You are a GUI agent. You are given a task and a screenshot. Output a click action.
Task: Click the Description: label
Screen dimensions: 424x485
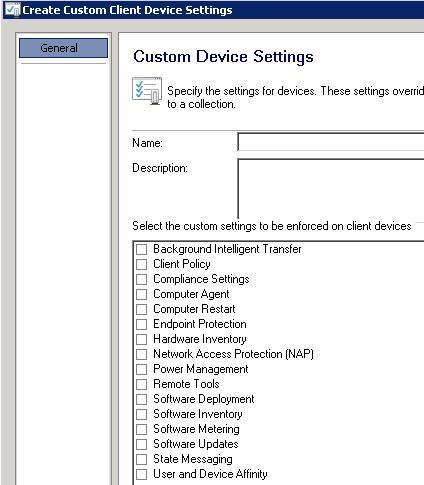pyautogui.click(x=160, y=168)
